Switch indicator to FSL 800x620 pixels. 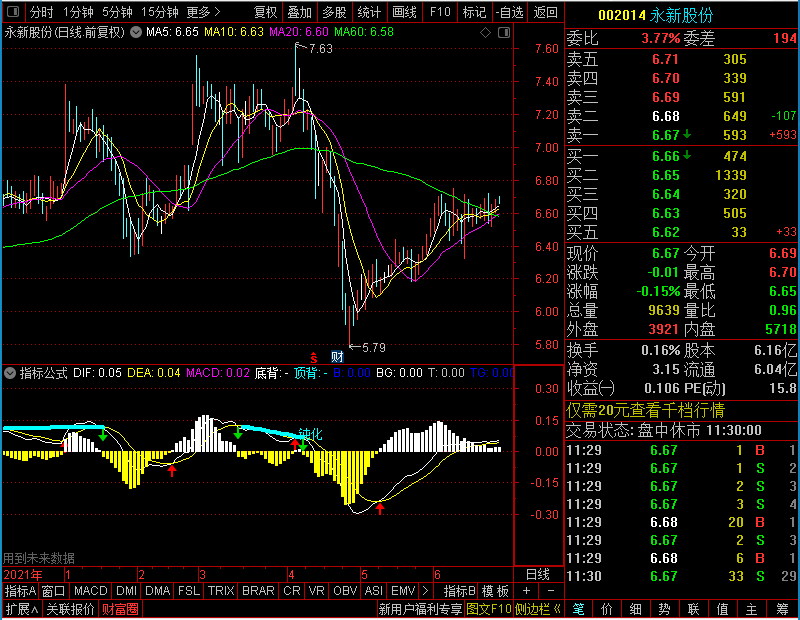coord(189,591)
